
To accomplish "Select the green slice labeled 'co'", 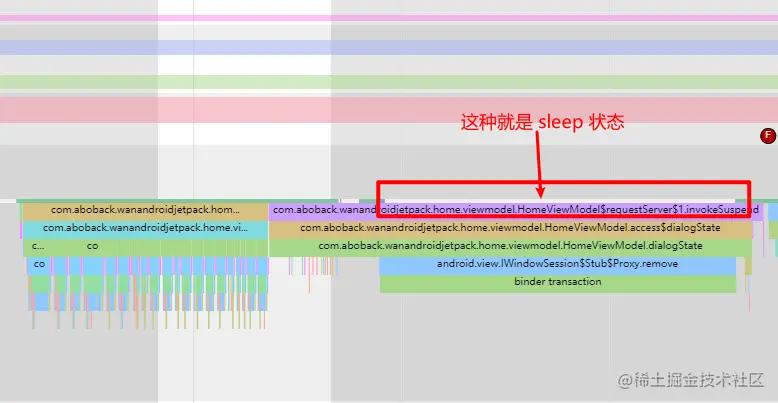I will coord(92,246).
